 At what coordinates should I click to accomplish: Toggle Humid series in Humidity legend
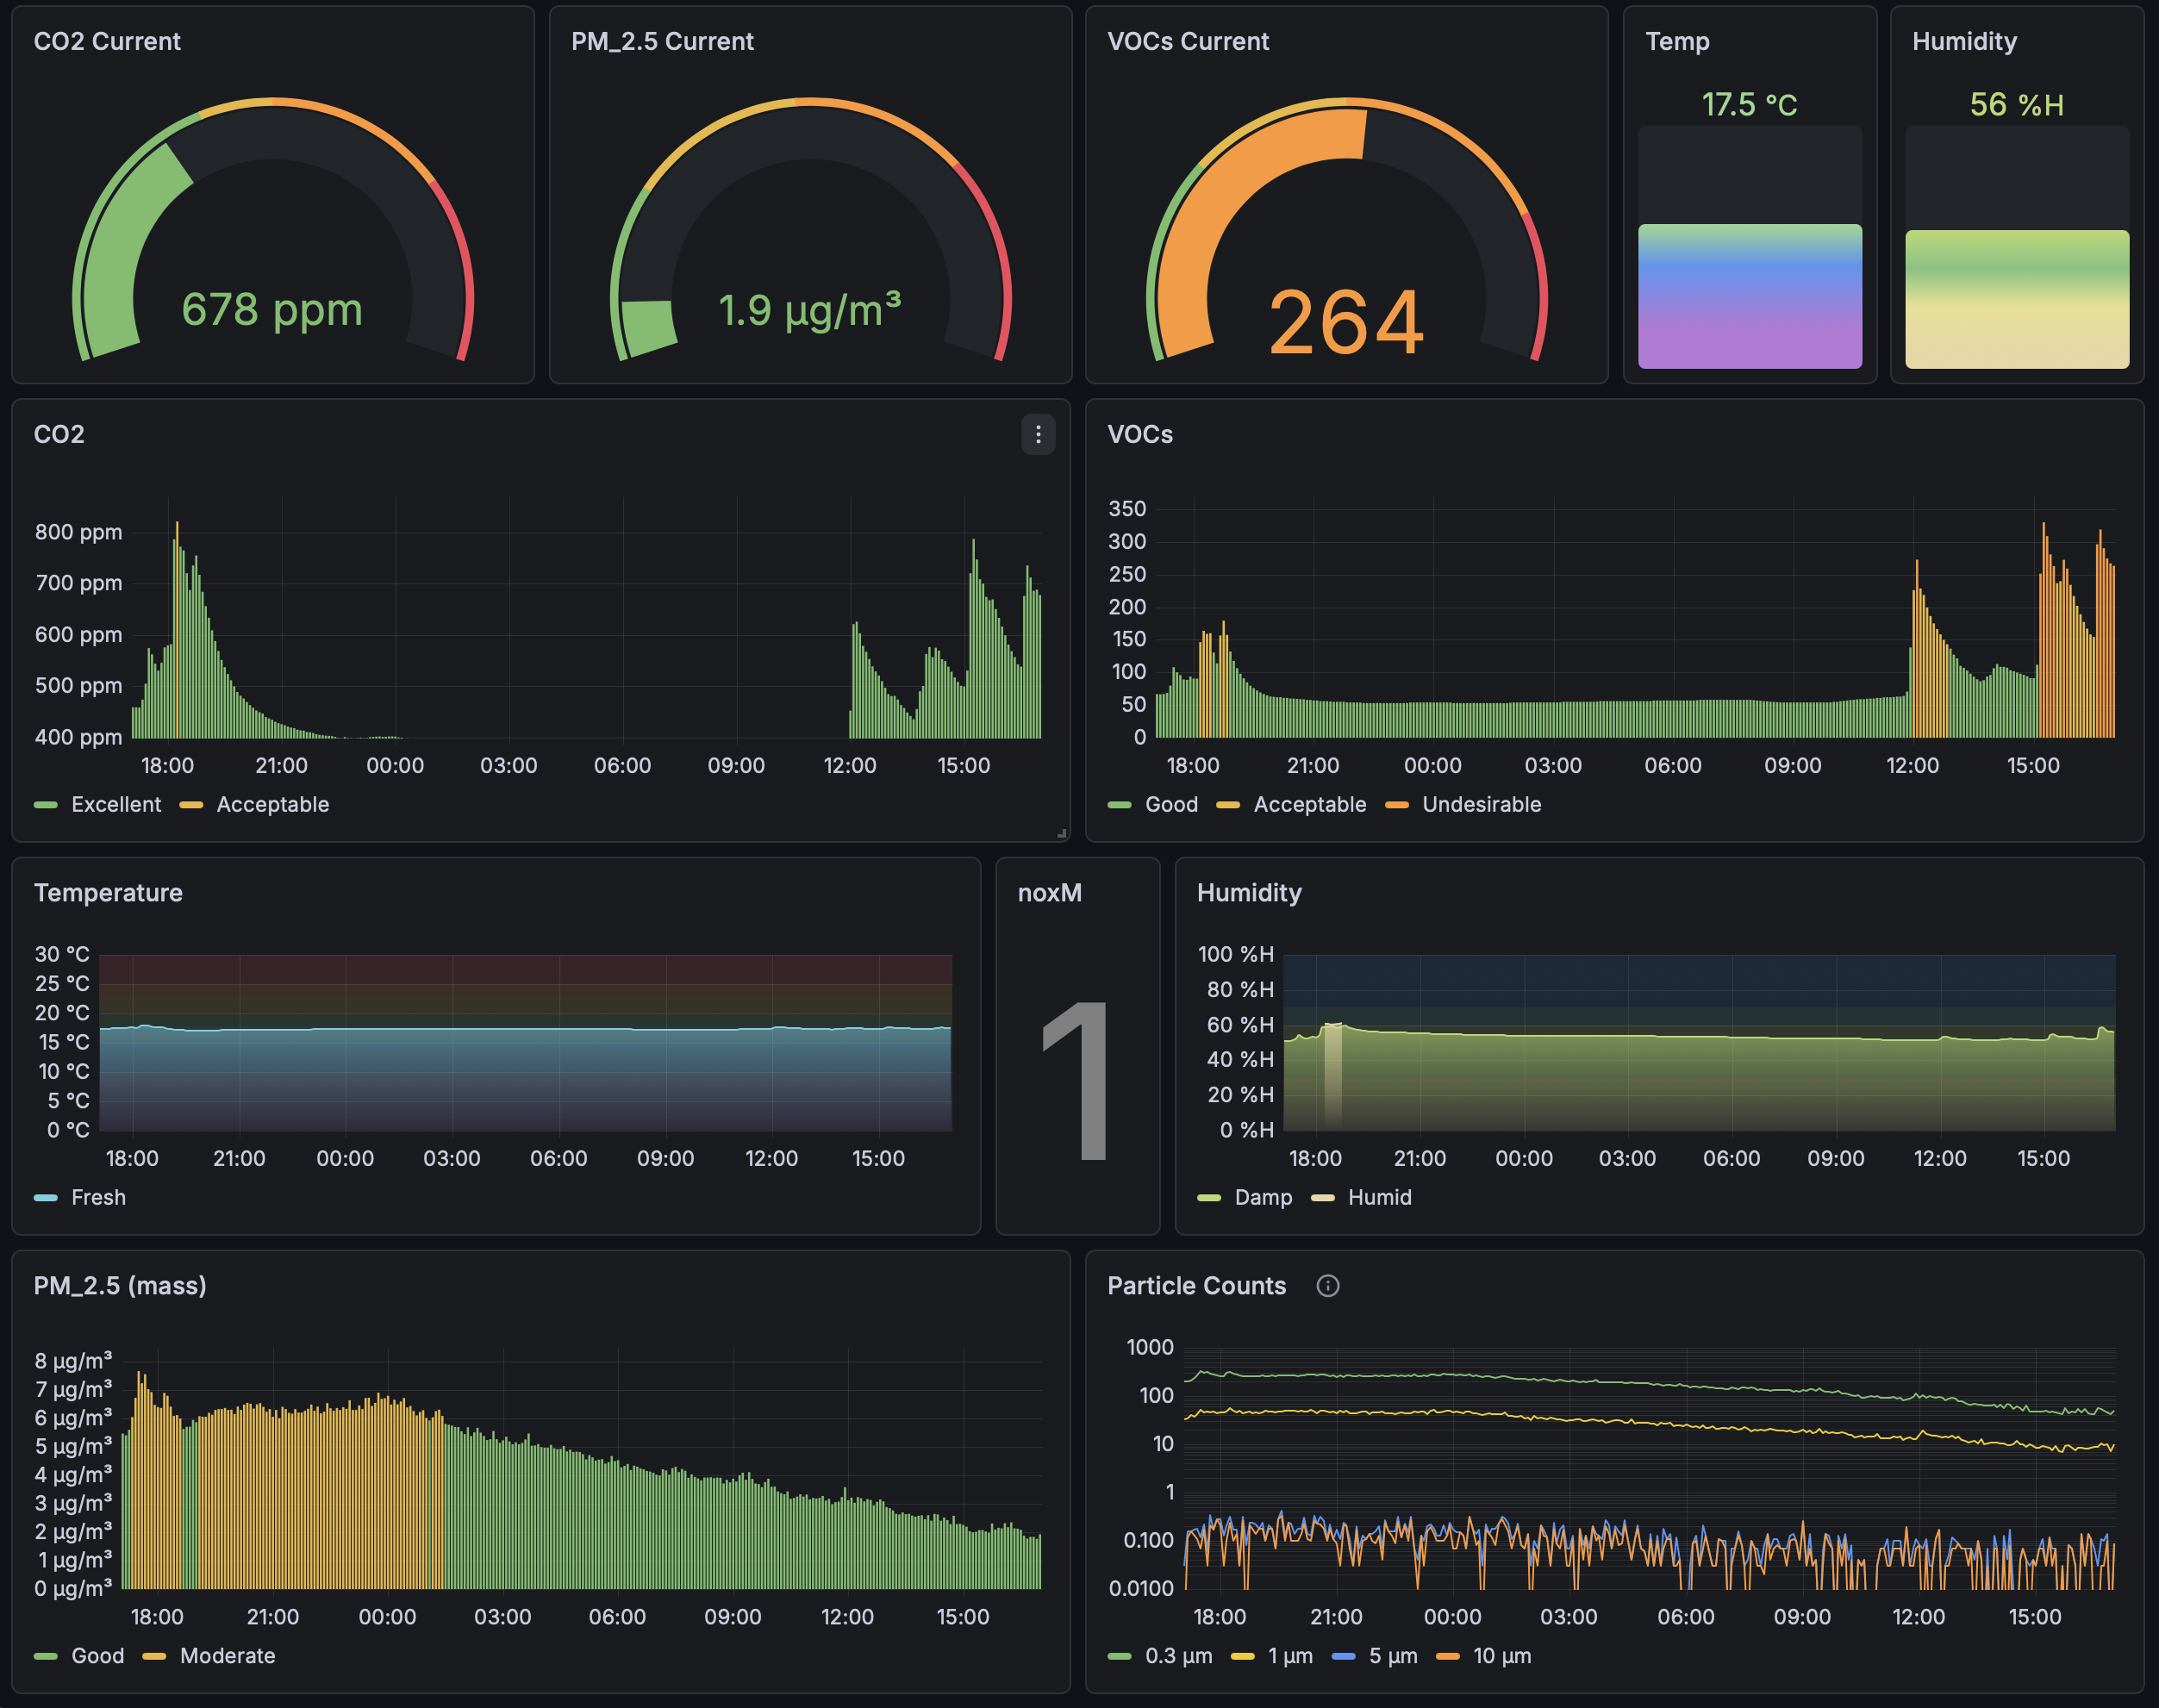(1379, 1197)
